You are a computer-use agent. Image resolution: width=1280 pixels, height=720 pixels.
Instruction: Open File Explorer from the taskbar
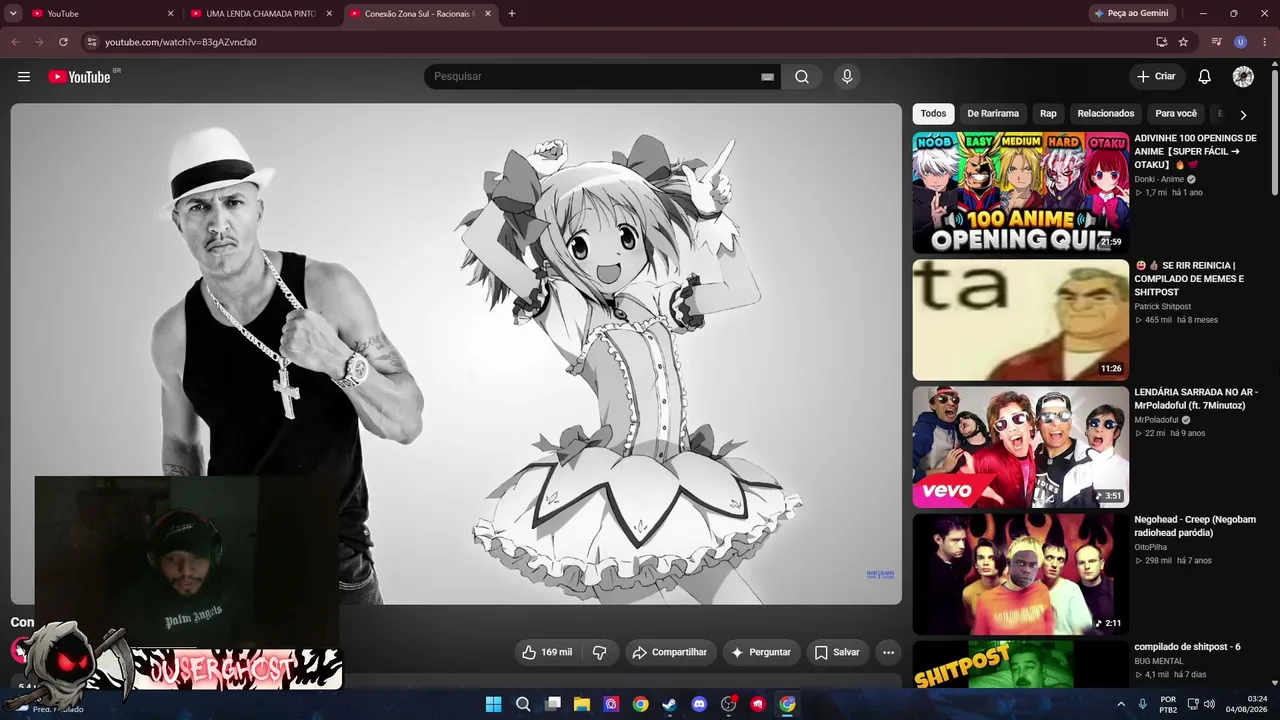coord(582,704)
